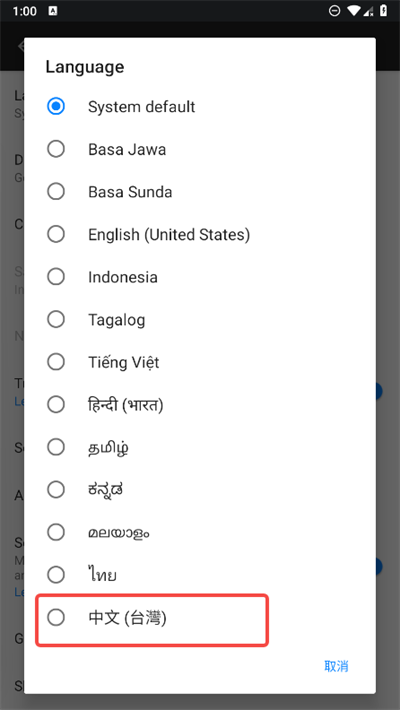Choose Tagalog radio button

tap(56, 320)
